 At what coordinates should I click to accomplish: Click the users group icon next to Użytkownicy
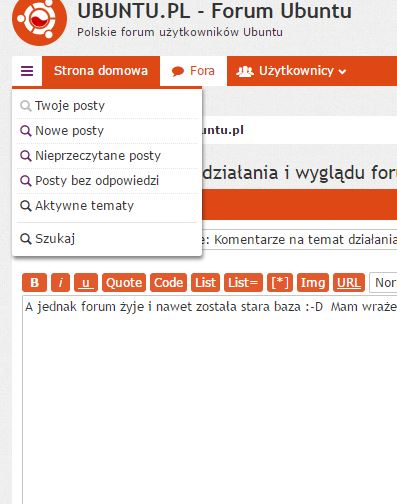click(x=245, y=71)
